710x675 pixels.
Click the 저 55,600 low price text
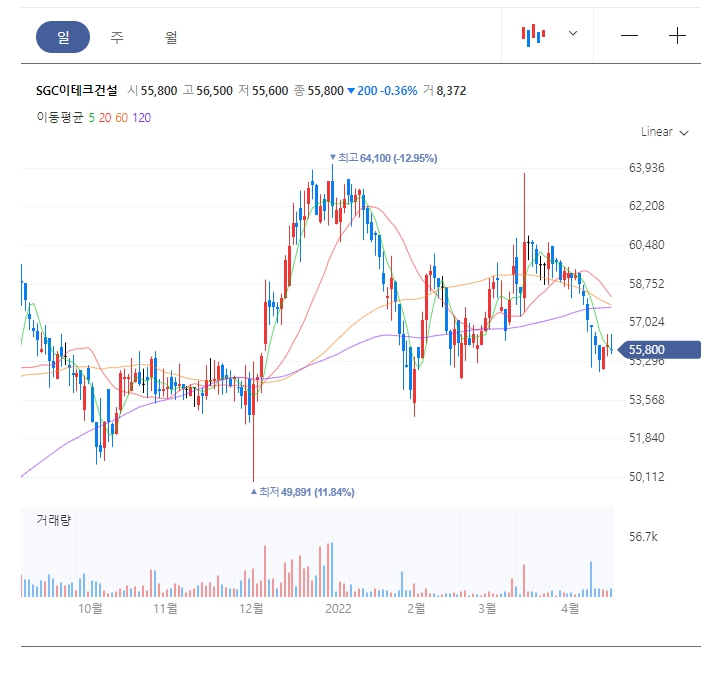(x=263, y=91)
